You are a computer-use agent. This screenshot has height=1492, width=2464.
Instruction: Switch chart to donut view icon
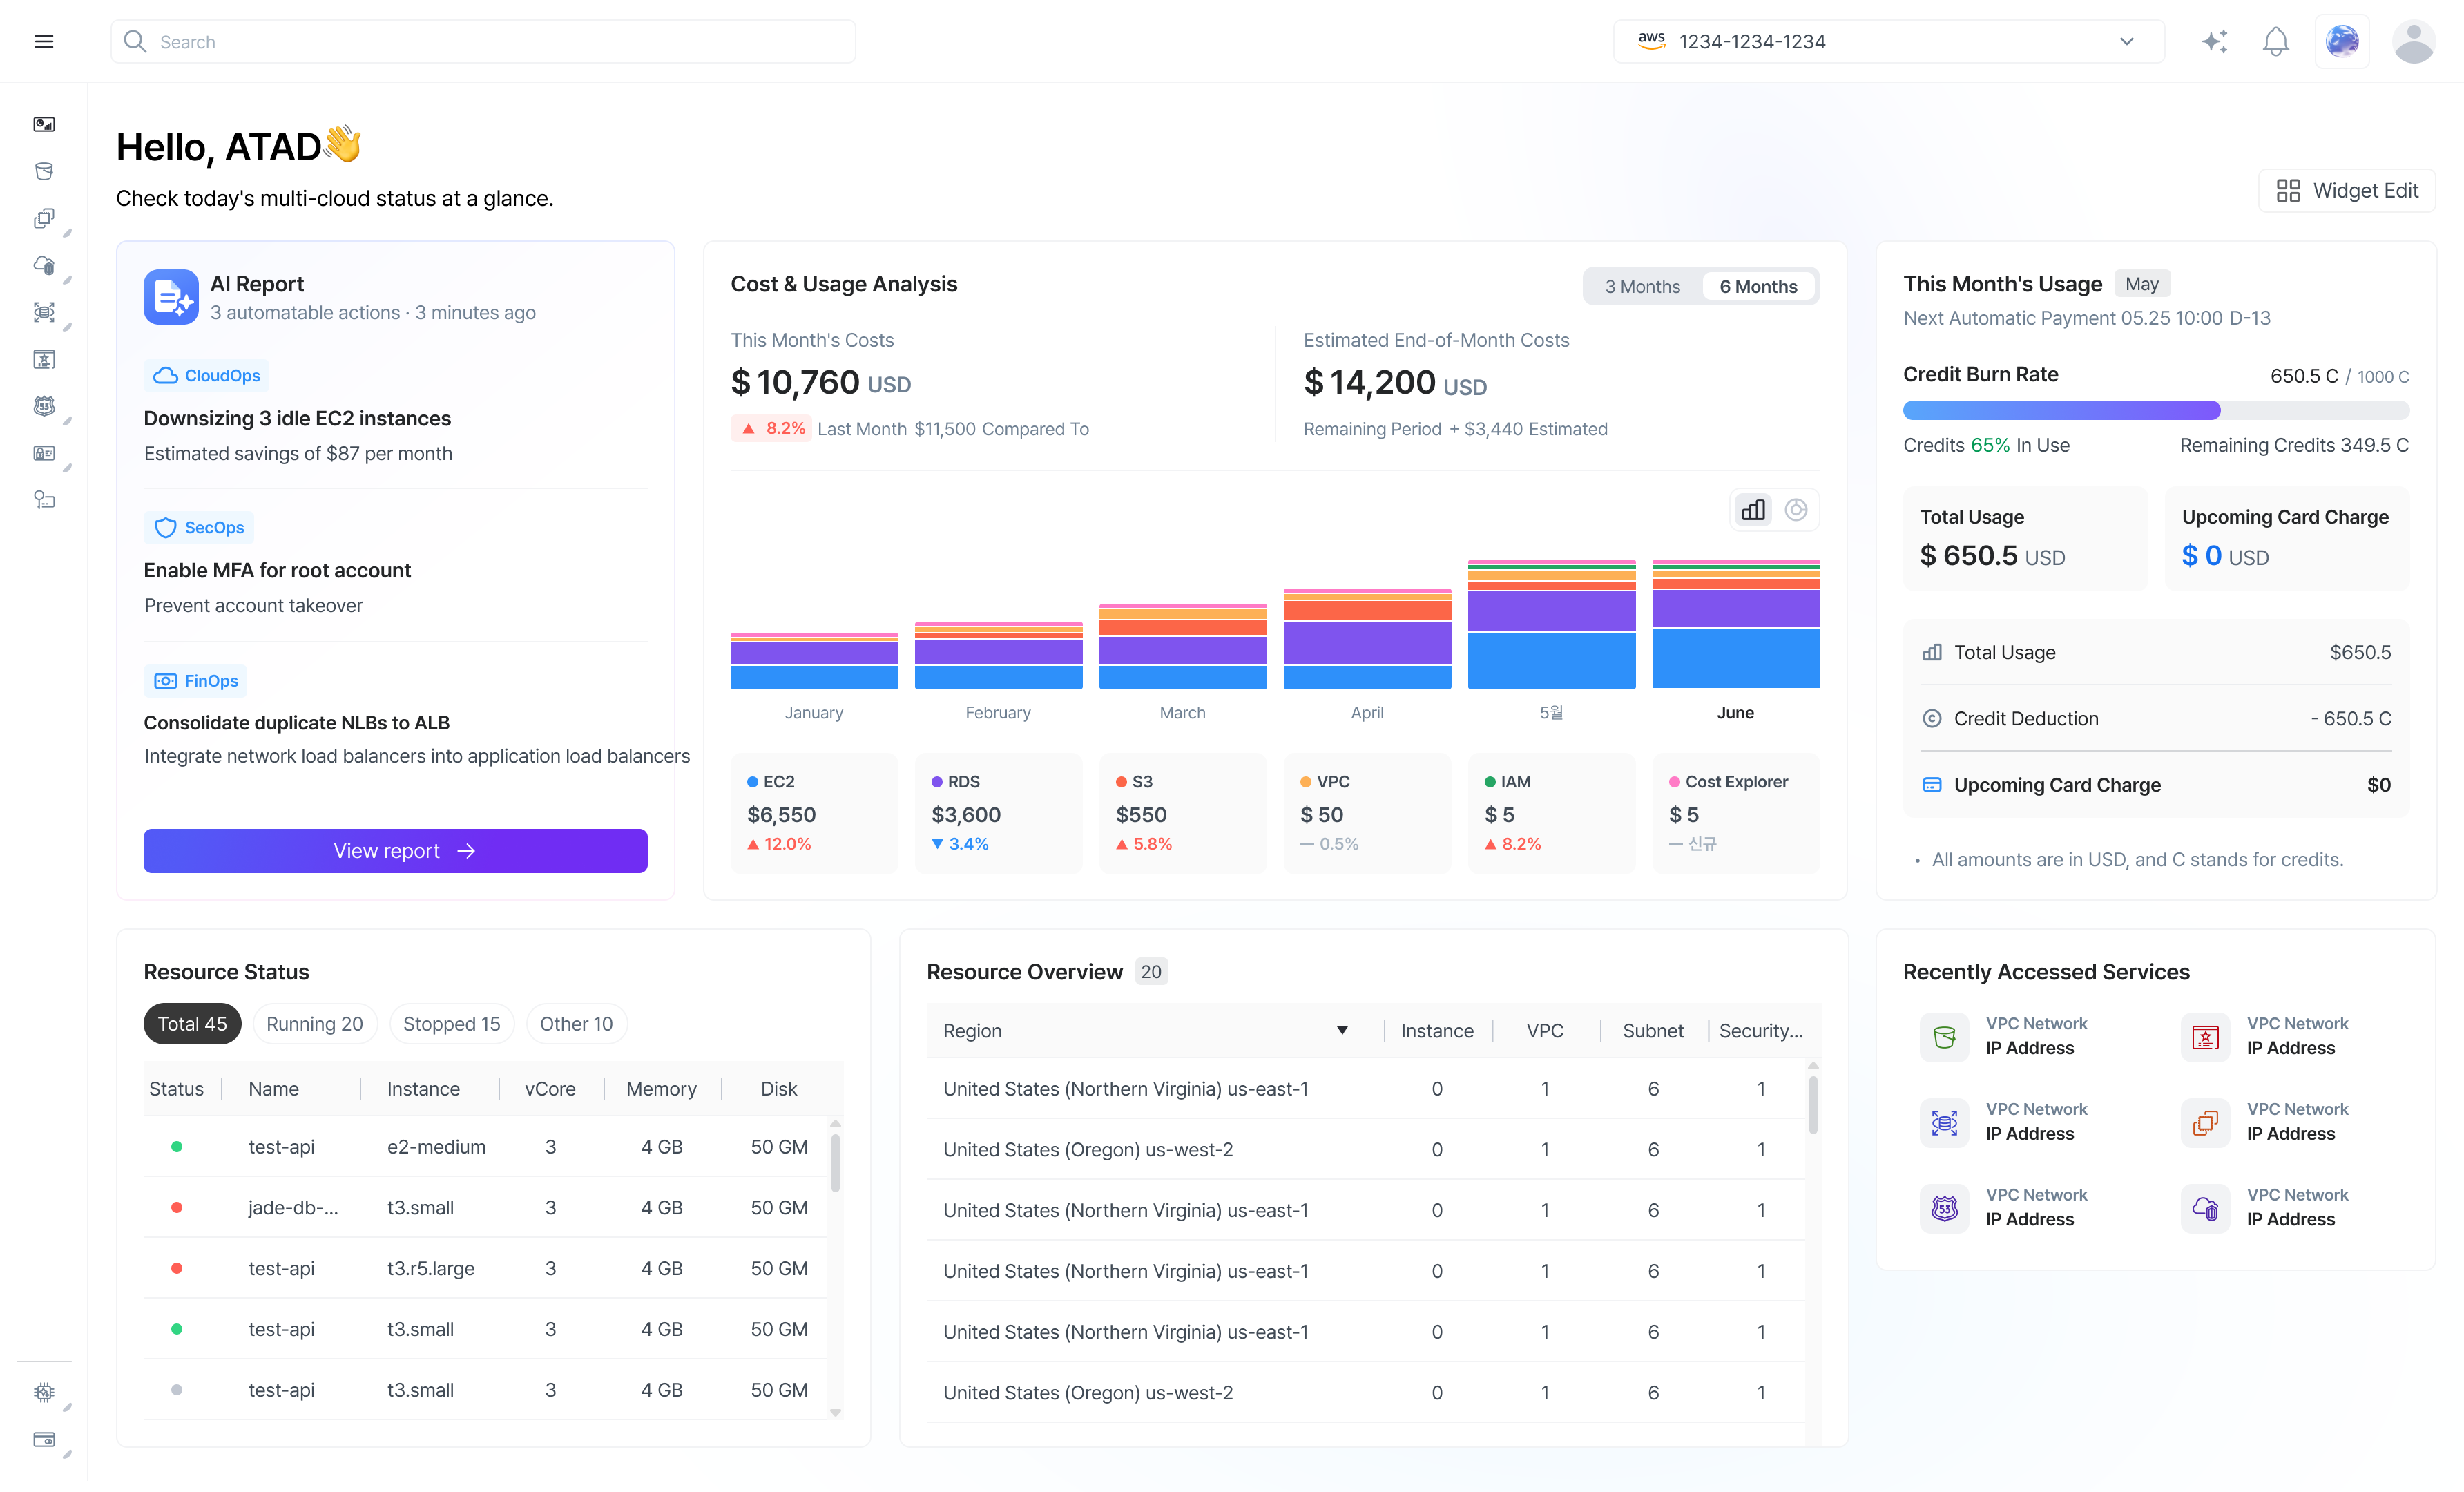tap(1796, 510)
